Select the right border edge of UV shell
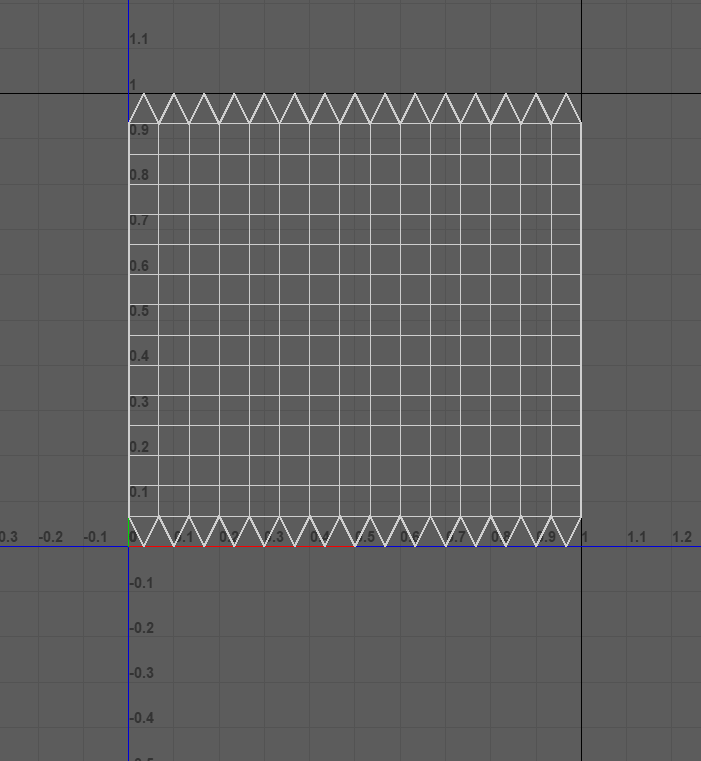This screenshot has height=761, width=701. click(582, 320)
